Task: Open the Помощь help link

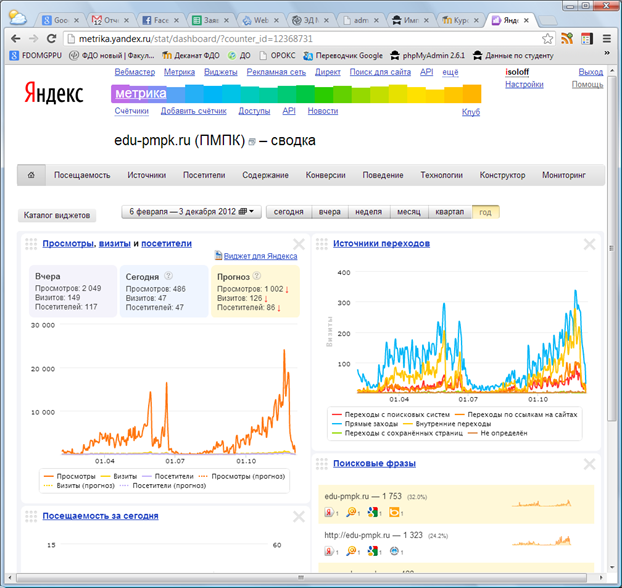Action: click(x=587, y=85)
